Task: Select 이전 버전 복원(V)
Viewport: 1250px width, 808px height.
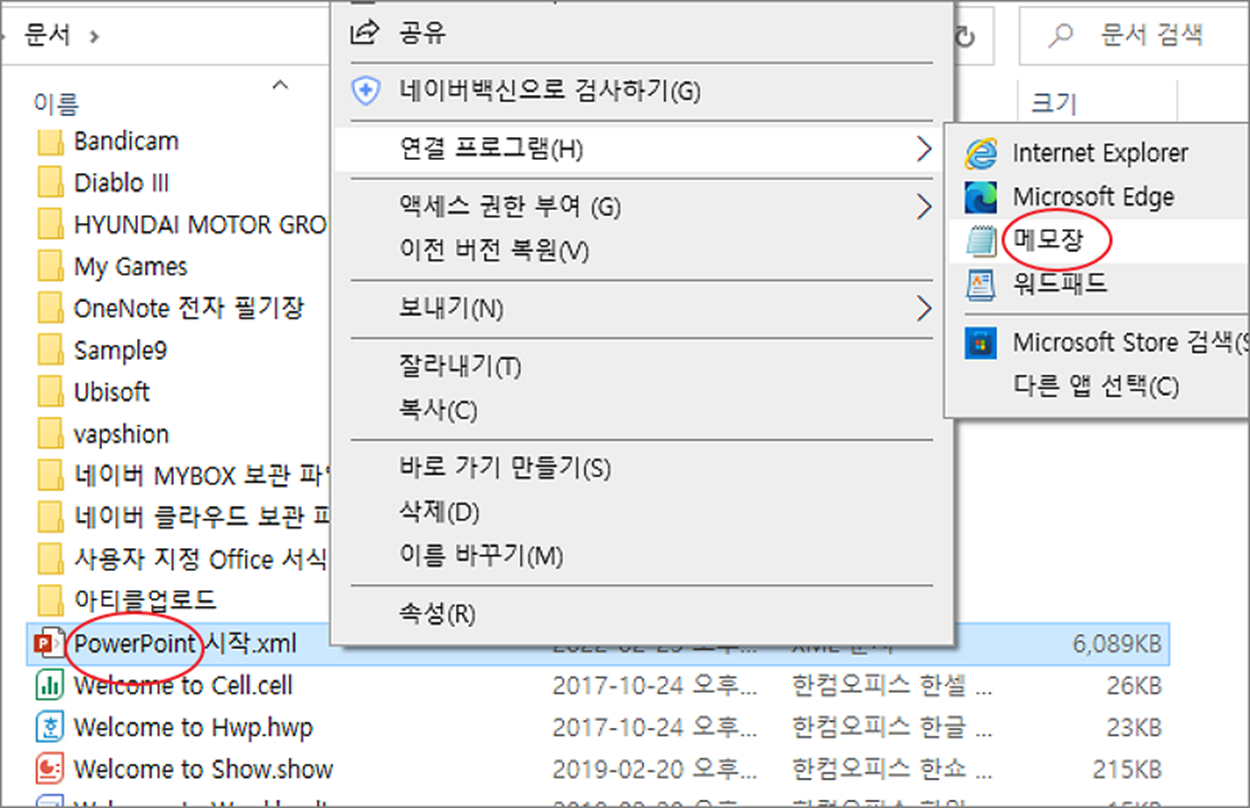Action: pos(494,250)
